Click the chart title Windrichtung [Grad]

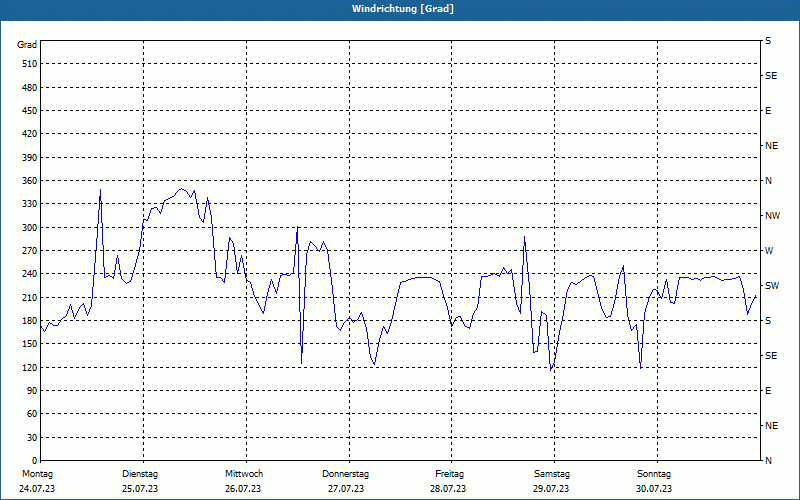403,9
